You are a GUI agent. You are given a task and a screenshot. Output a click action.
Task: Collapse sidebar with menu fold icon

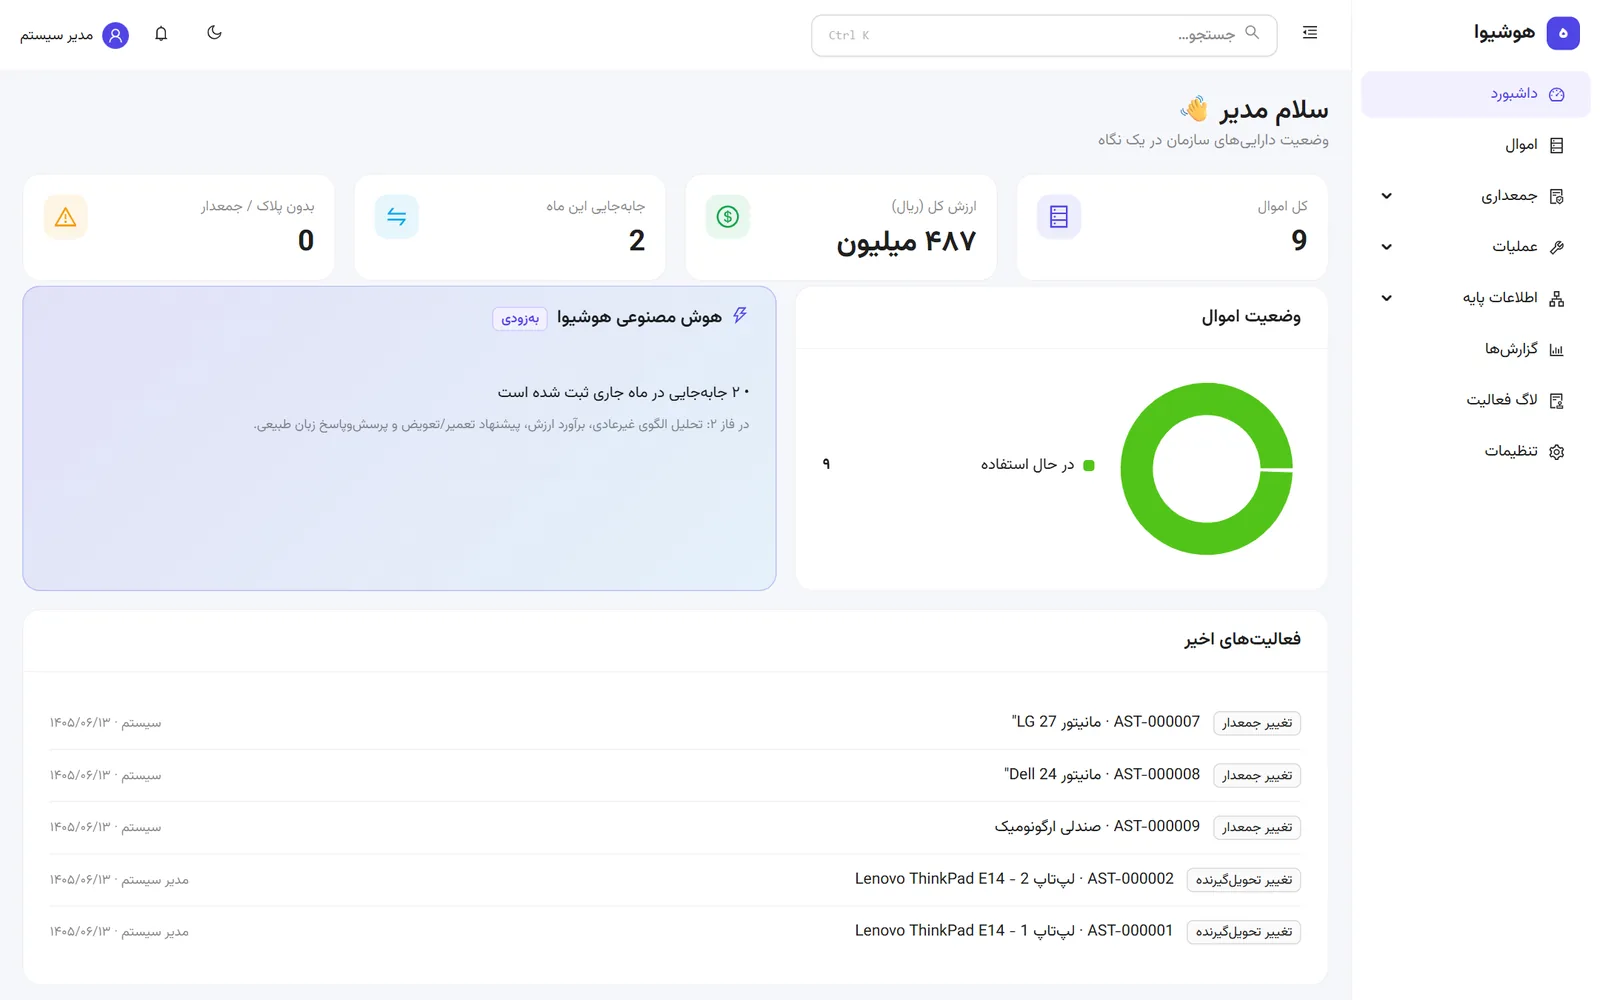point(1310,33)
